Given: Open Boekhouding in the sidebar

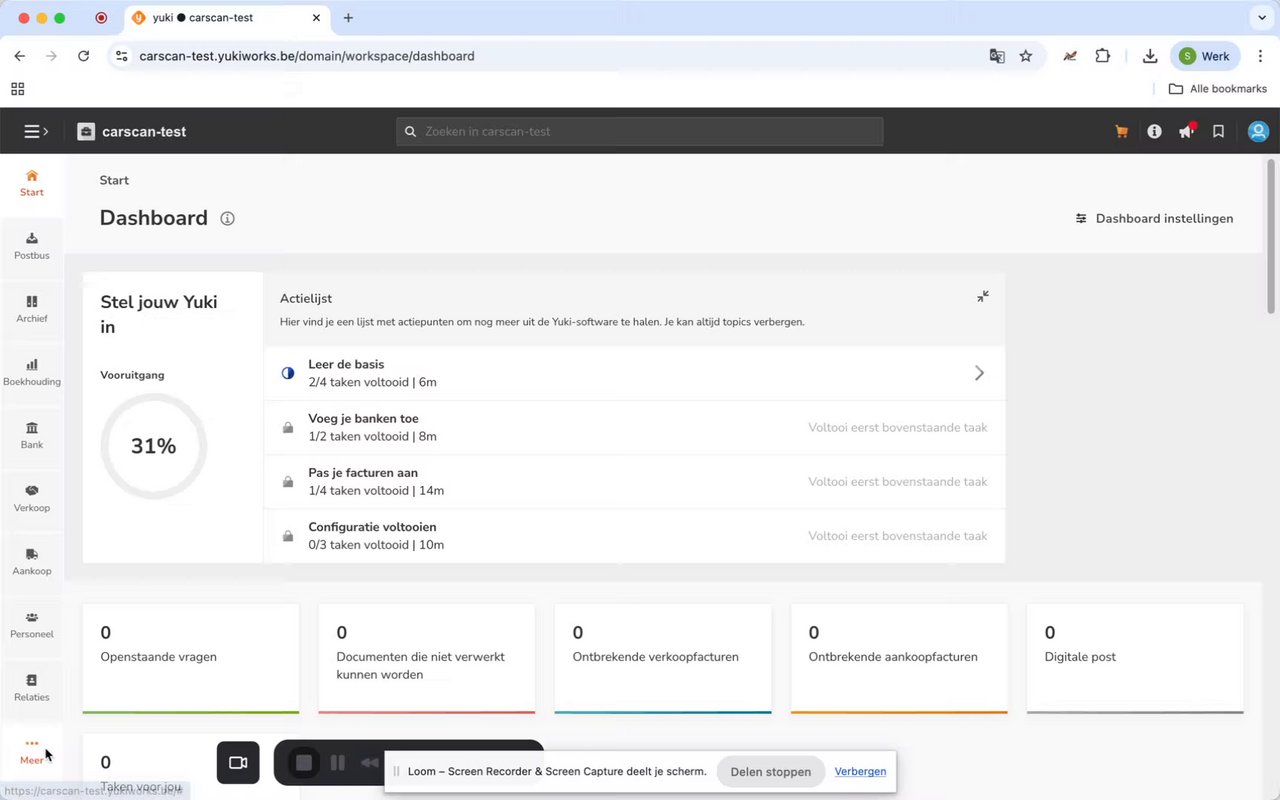Looking at the screenshot, I should (x=32, y=371).
